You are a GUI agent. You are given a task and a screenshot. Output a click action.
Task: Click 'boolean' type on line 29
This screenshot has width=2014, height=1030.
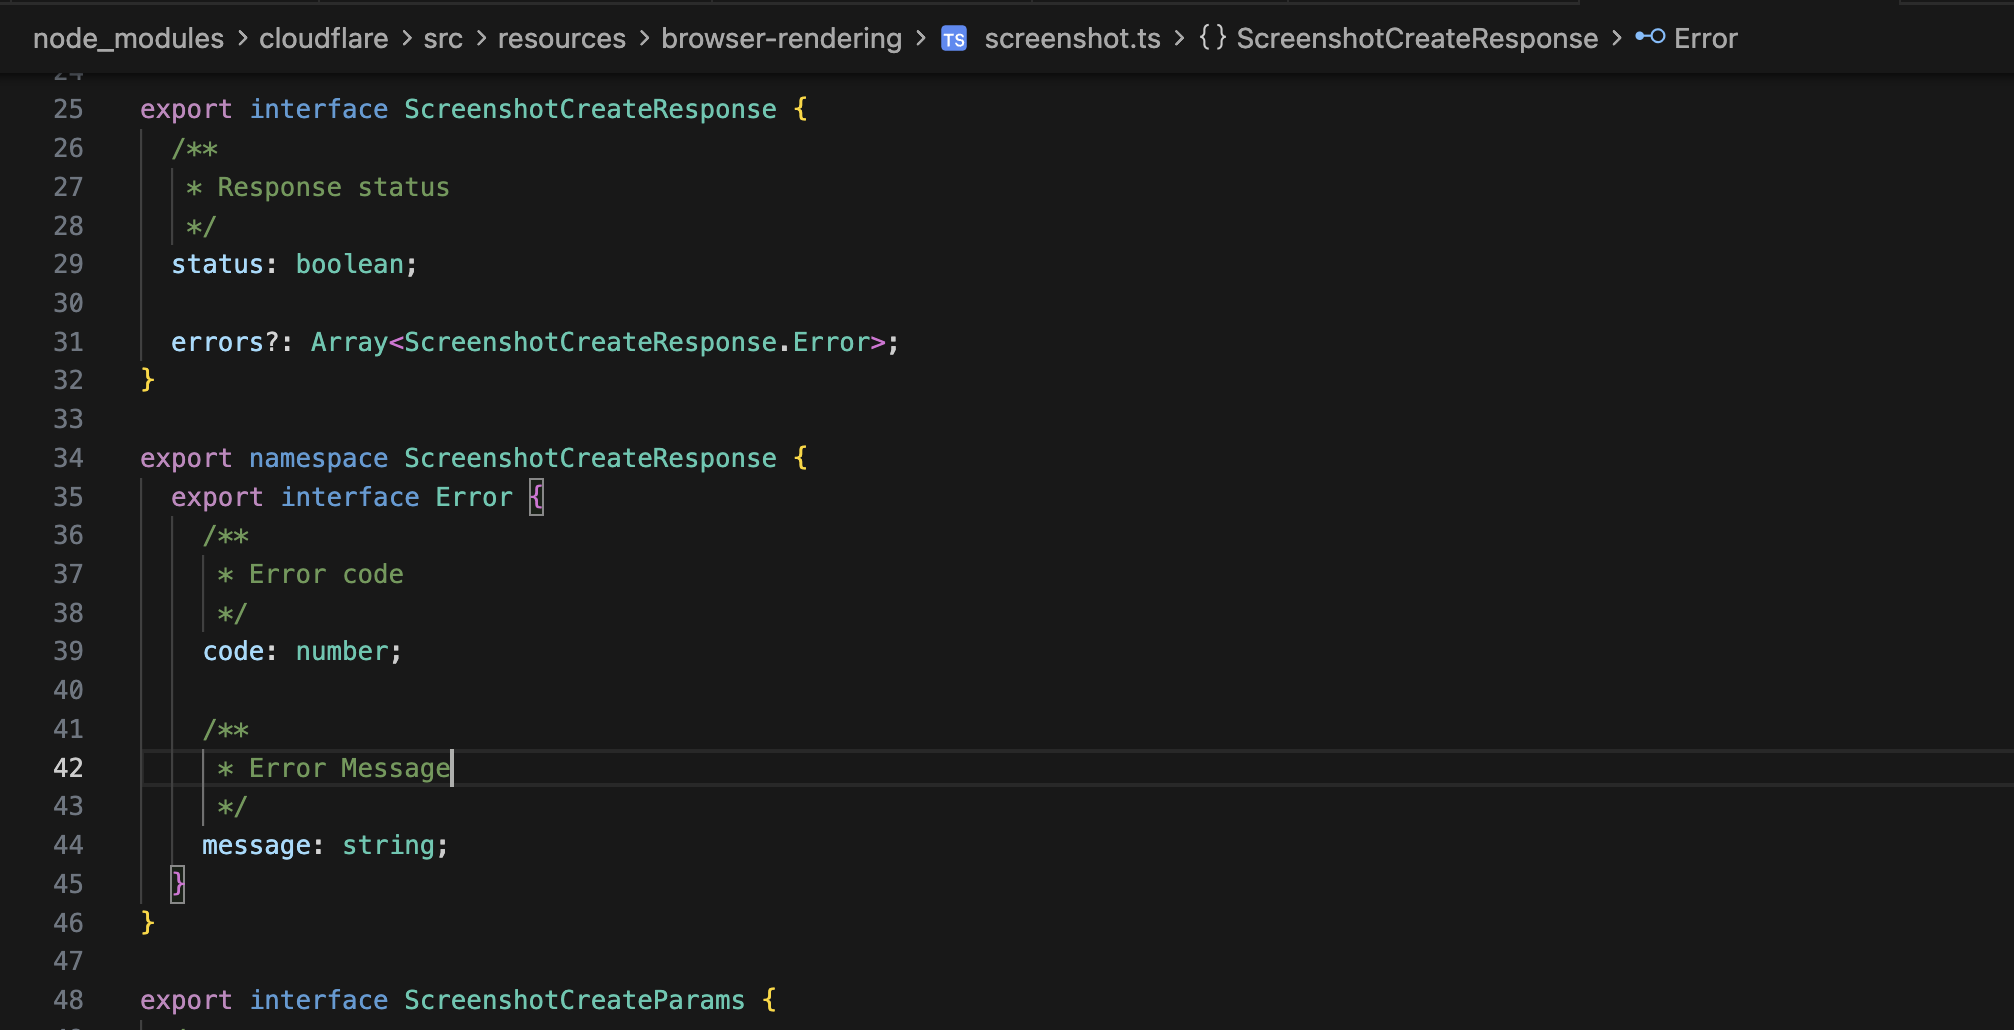[349, 264]
